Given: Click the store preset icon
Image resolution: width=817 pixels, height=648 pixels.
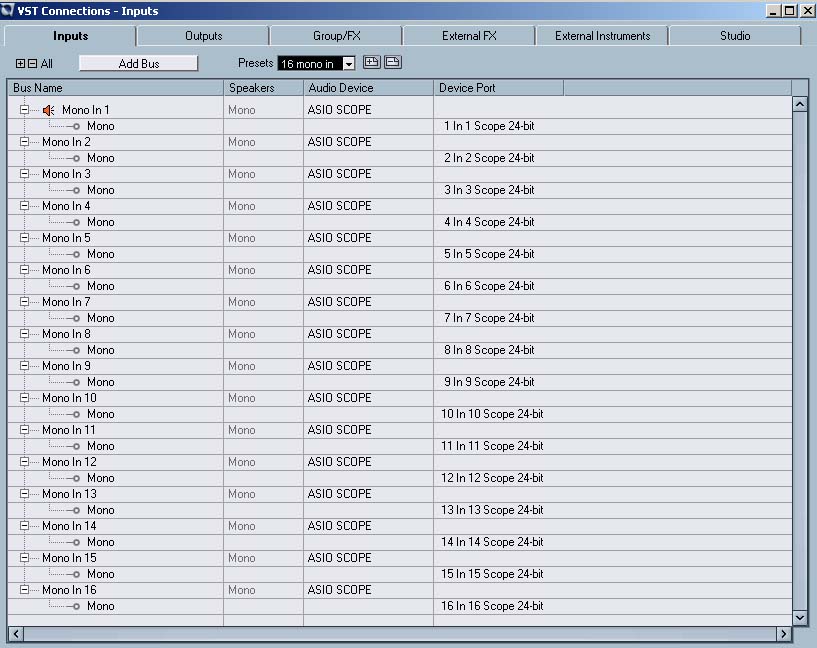Looking at the screenshot, I should click(371, 63).
